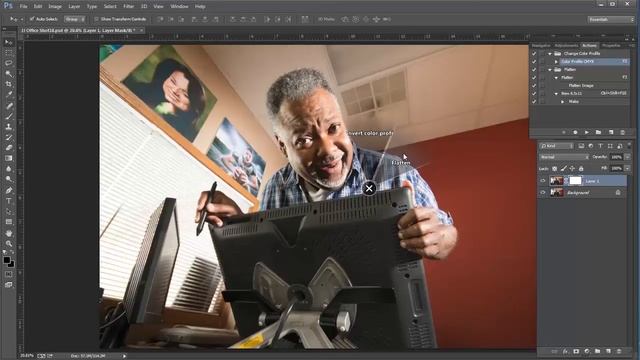The width and height of the screenshot is (640, 360).
Task: Open the Layer menu
Action: click(x=74, y=6)
